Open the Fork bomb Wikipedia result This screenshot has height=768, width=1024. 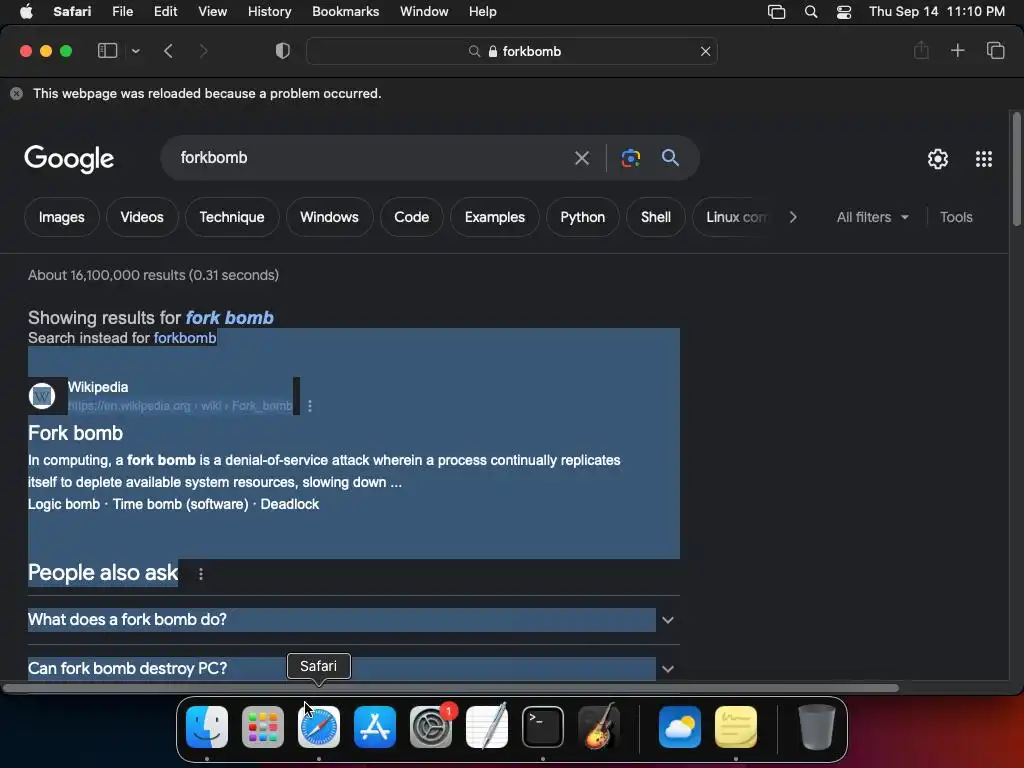[76, 433]
